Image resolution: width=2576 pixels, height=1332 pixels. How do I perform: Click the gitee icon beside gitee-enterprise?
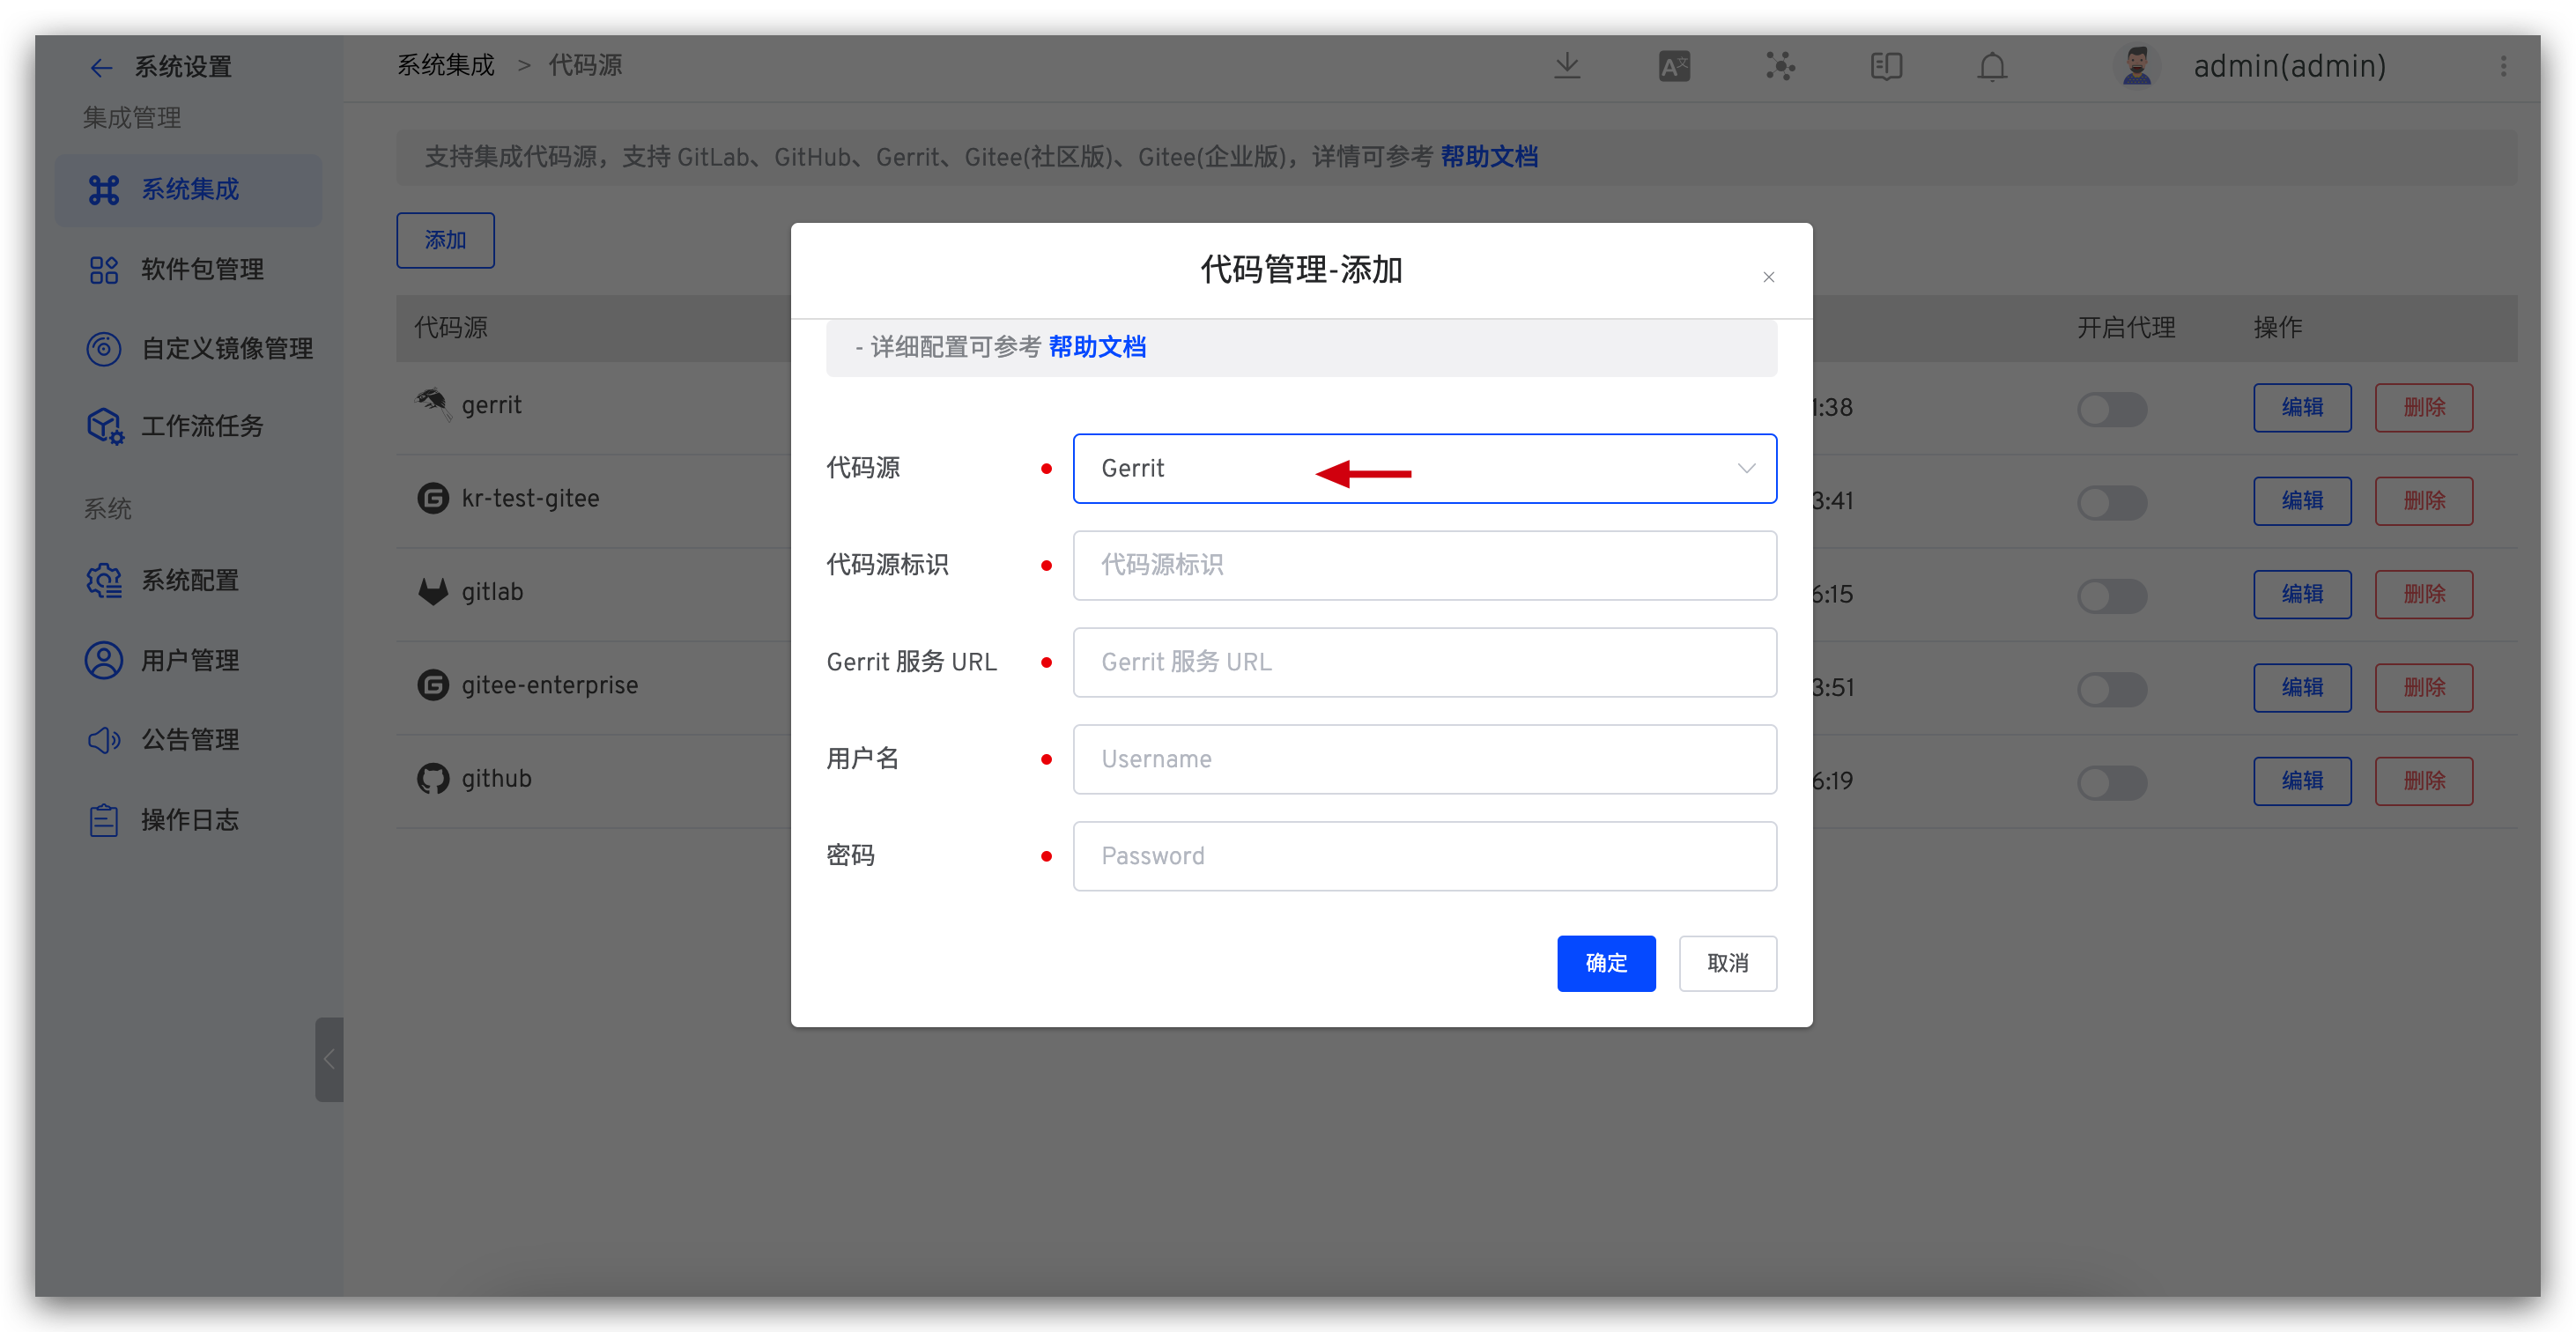point(432,685)
